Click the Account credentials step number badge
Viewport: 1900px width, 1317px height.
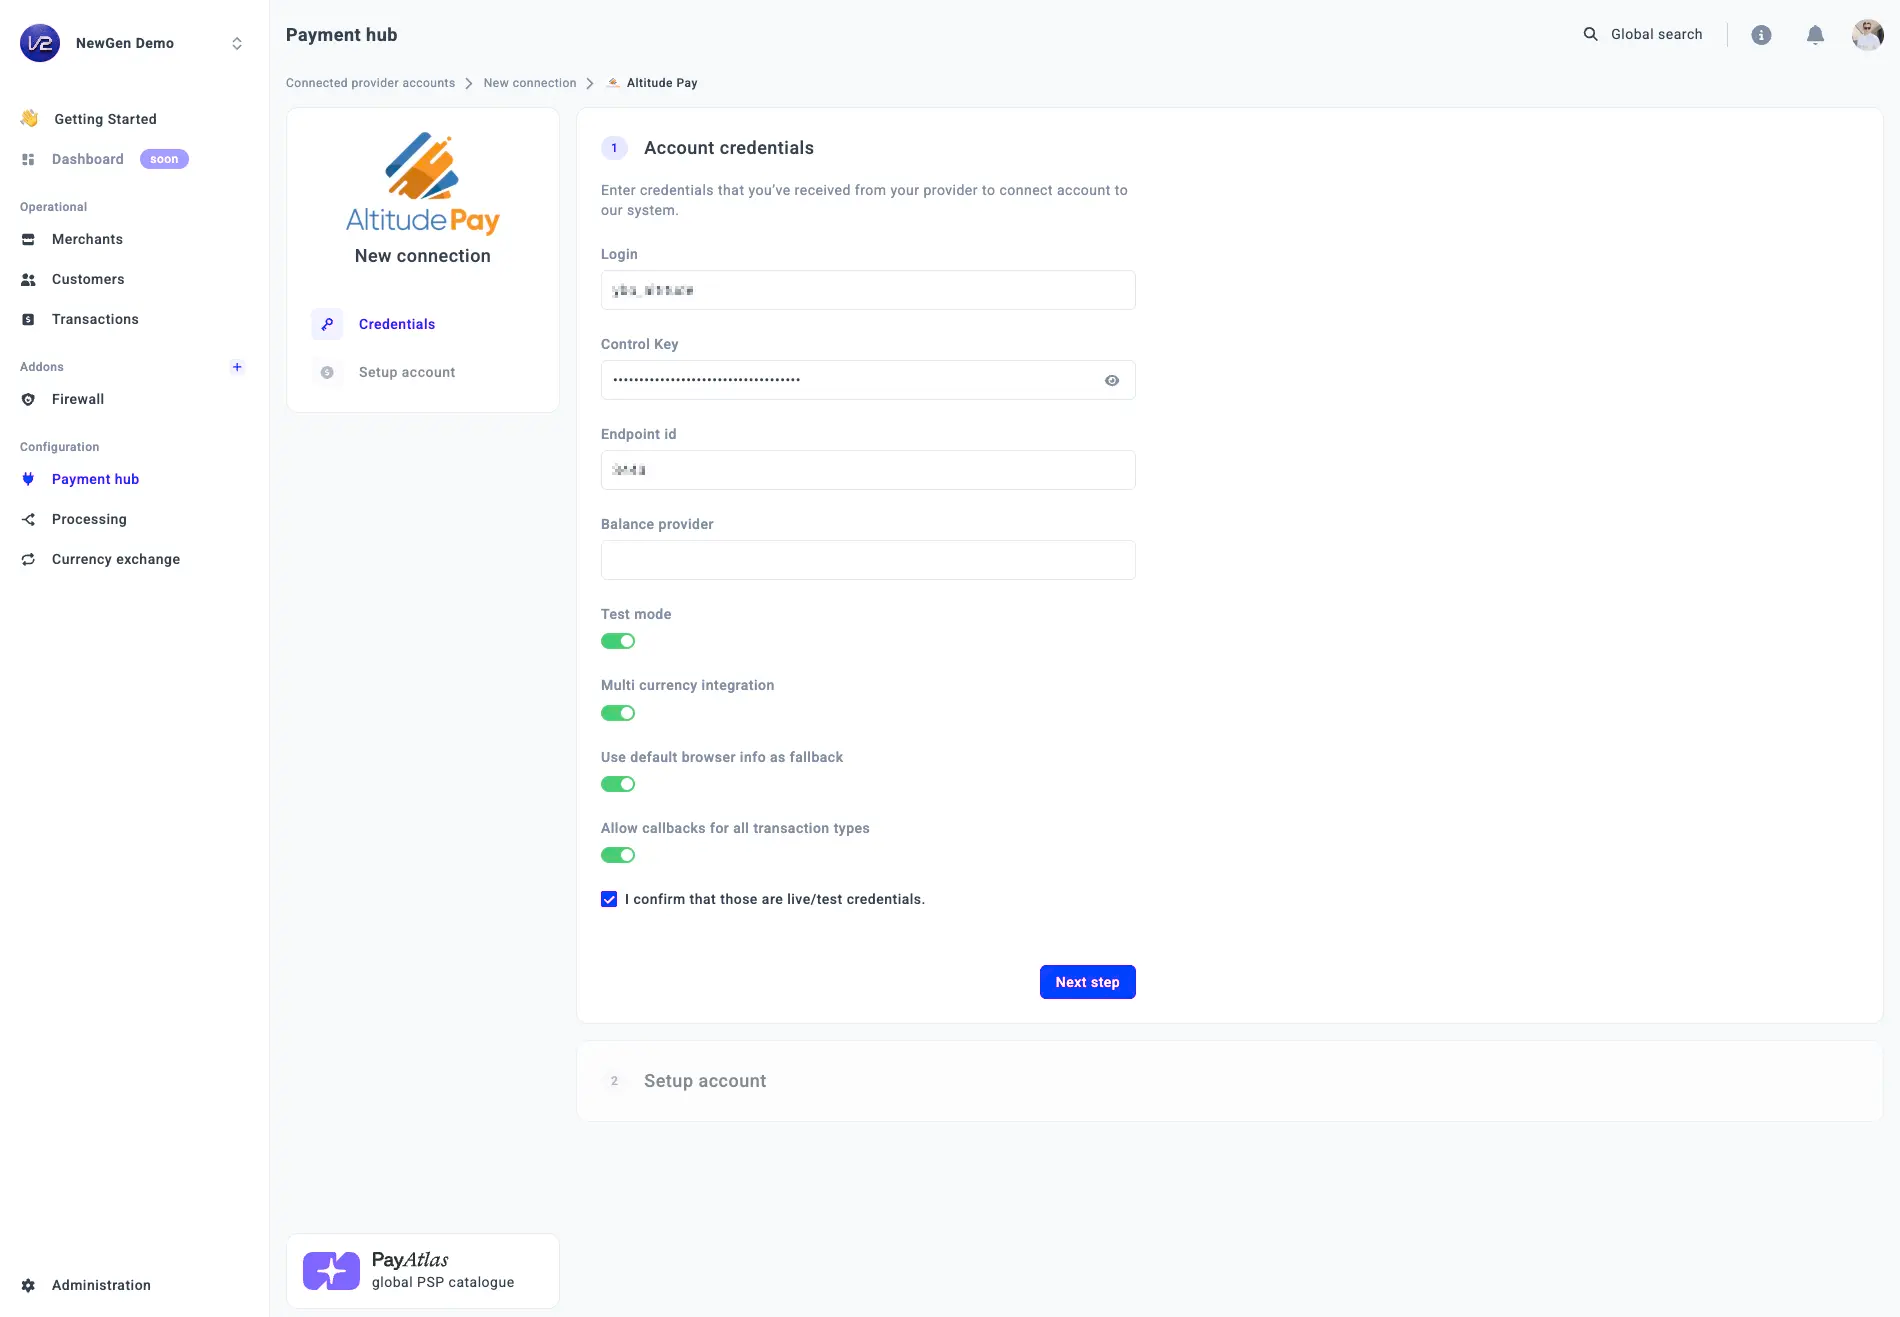[x=614, y=148]
